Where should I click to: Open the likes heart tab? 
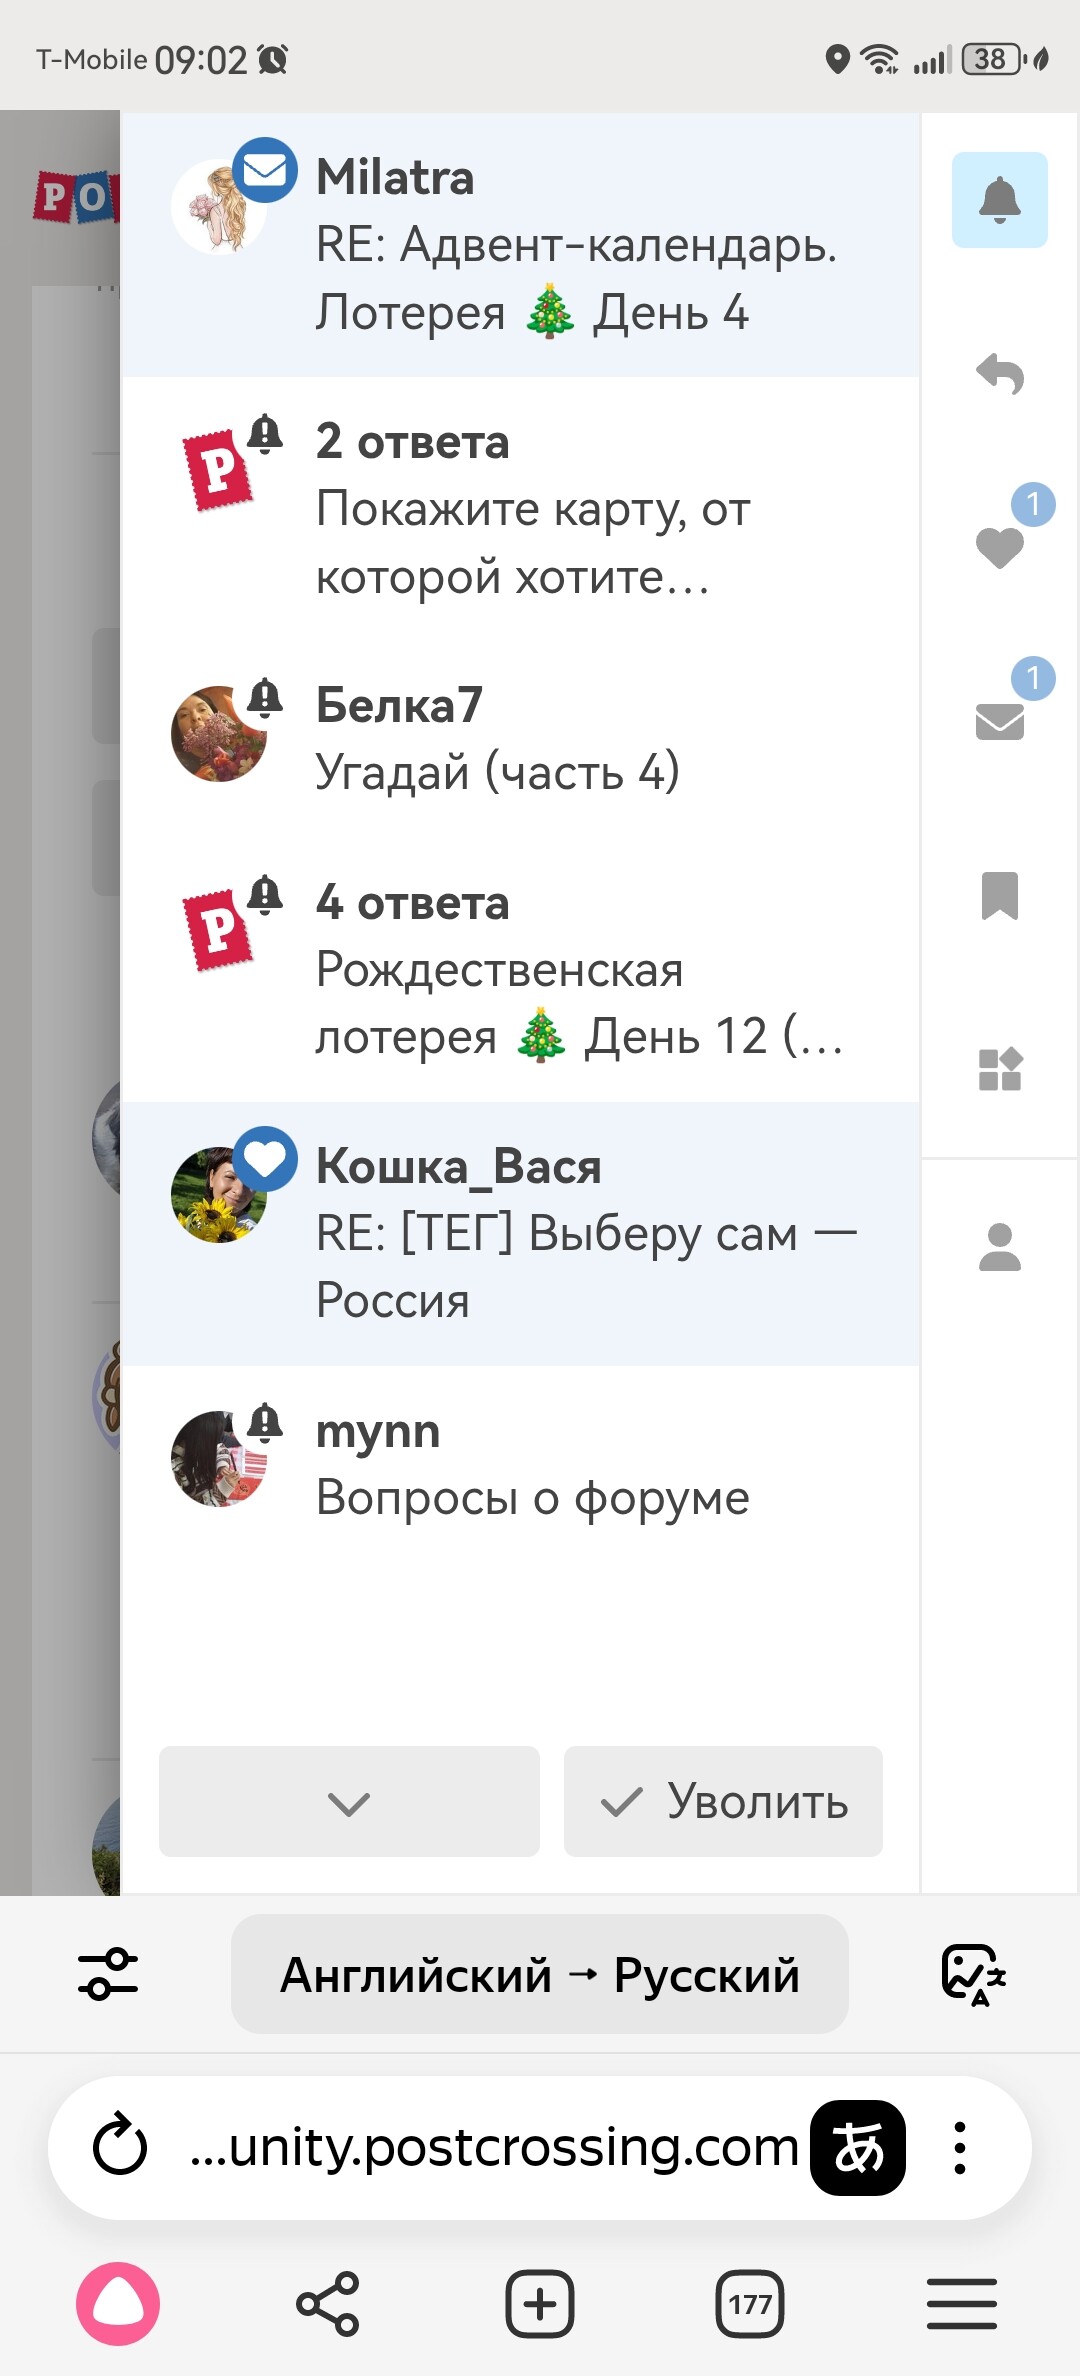click(x=999, y=547)
